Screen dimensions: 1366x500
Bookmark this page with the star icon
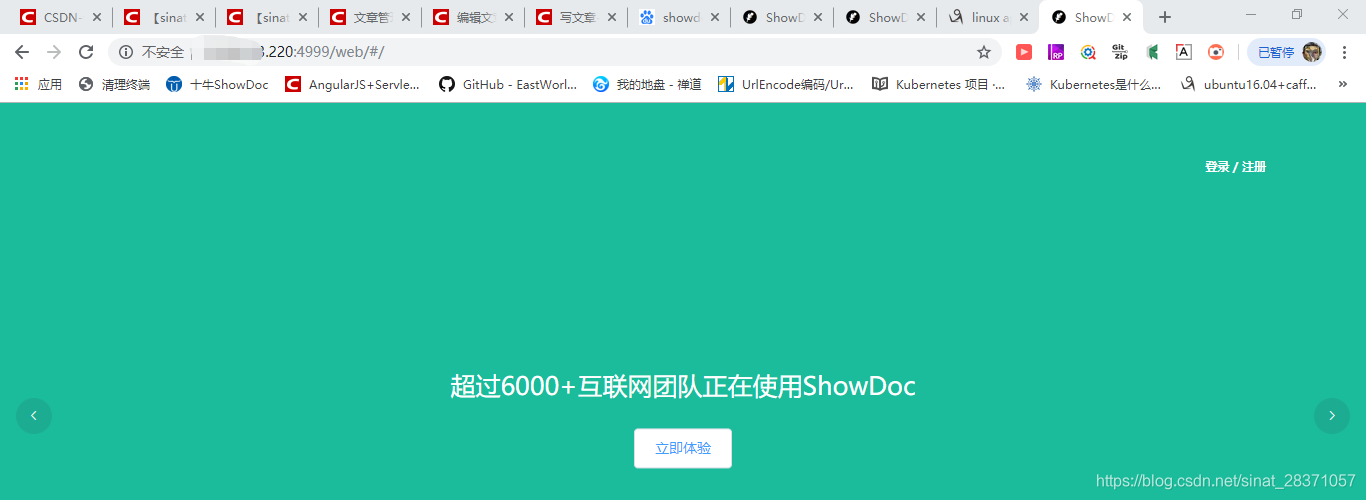(984, 52)
